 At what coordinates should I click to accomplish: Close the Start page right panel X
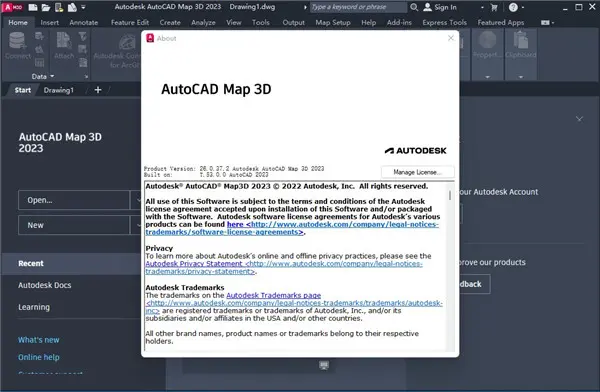point(579,119)
